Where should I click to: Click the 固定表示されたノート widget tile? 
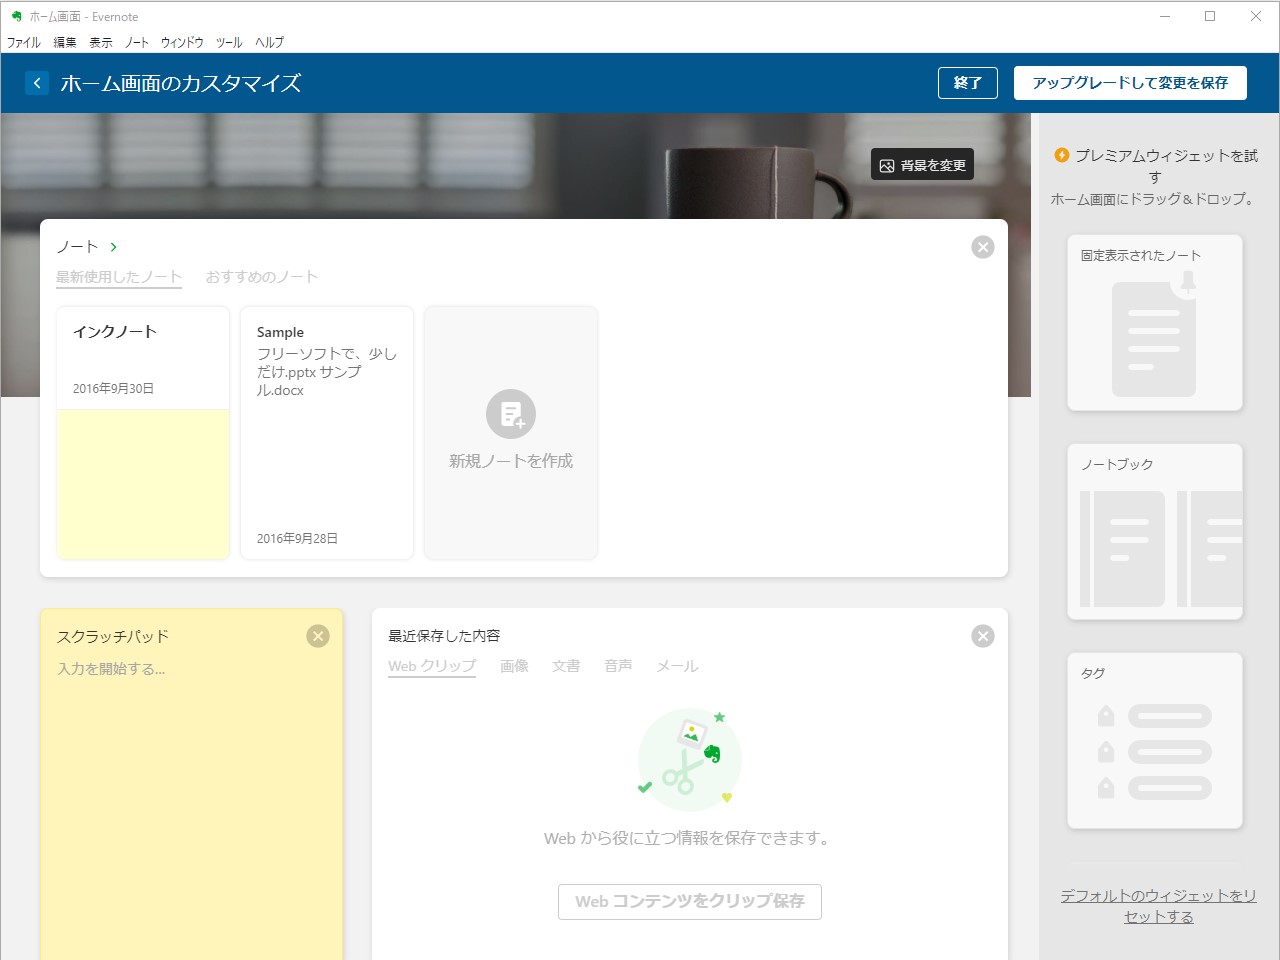[x=1155, y=323]
